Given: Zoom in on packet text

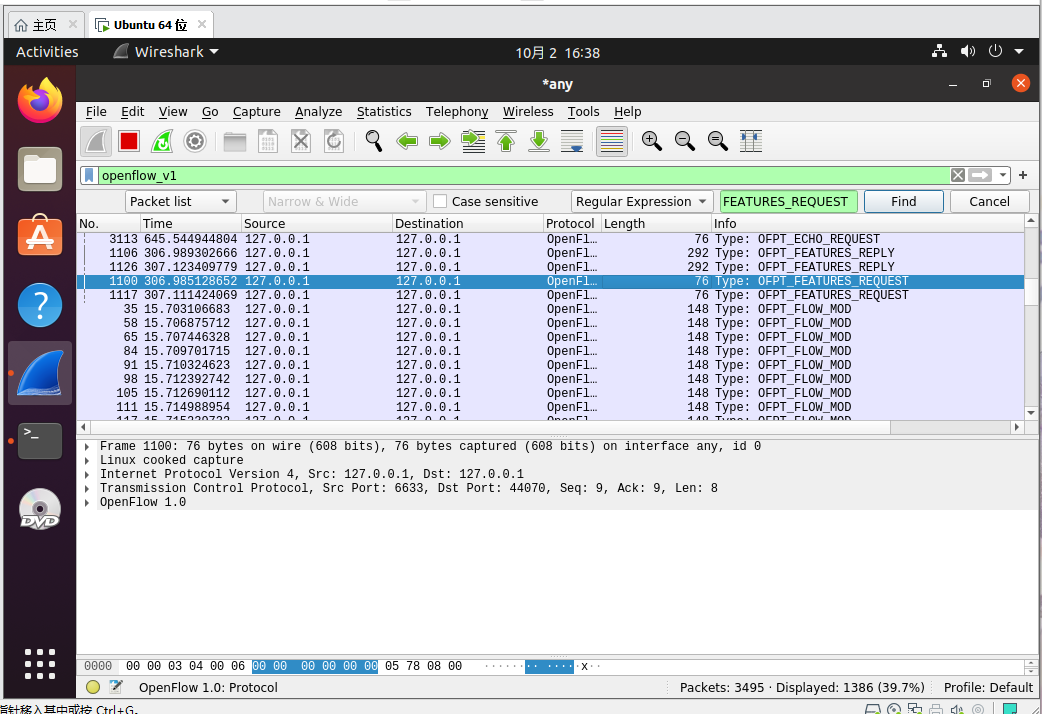Looking at the screenshot, I should (x=651, y=141).
